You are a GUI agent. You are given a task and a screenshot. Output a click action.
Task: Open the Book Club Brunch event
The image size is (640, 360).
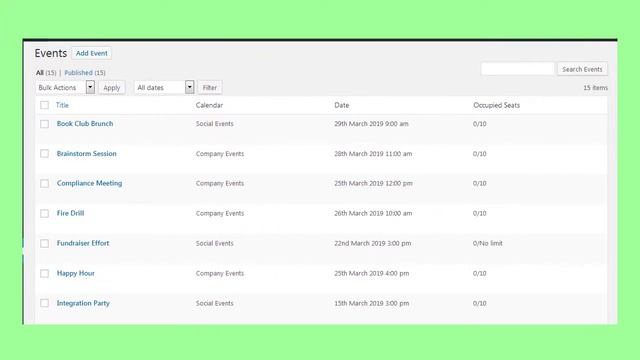point(85,124)
